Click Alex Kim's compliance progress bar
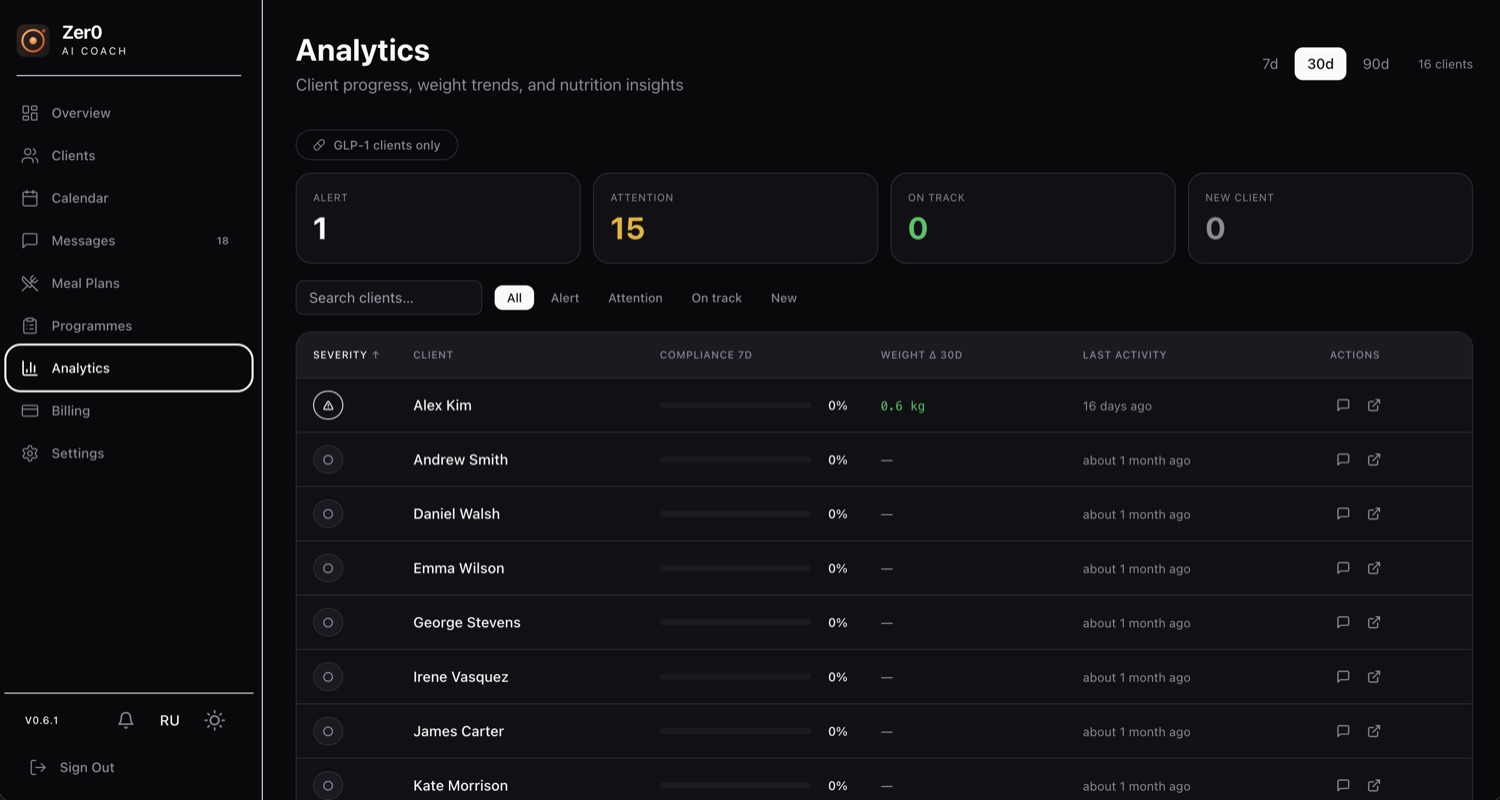 pyautogui.click(x=735, y=405)
